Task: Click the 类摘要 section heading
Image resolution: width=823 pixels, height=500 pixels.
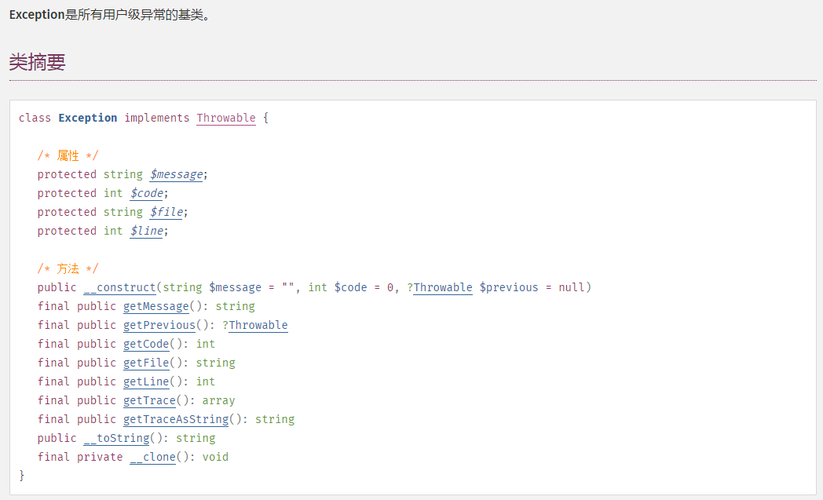Action: pyautogui.click(x=37, y=62)
